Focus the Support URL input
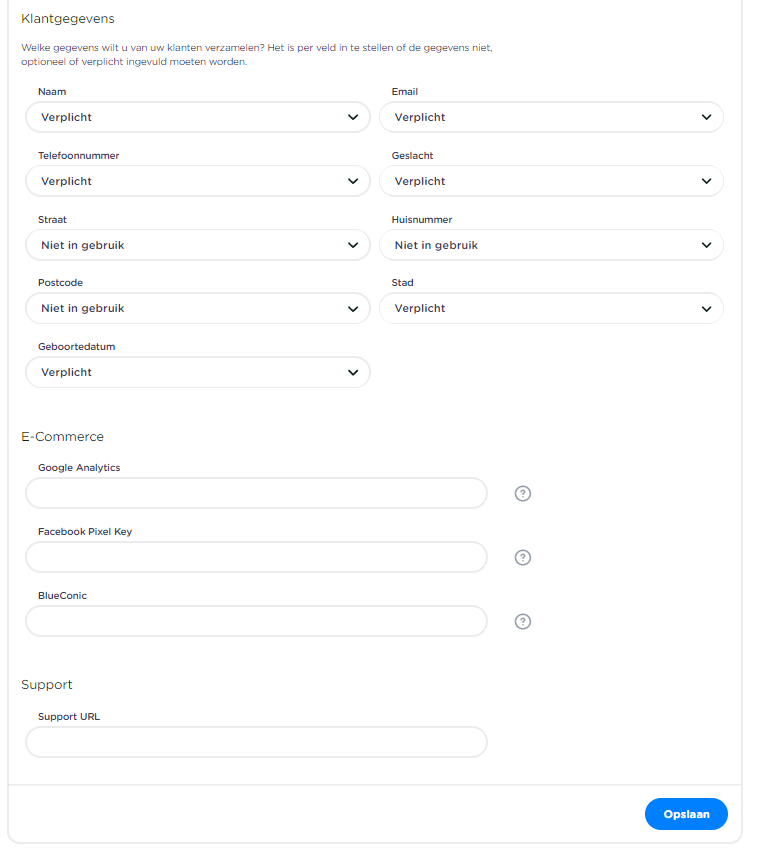 click(x=256, y=742)
